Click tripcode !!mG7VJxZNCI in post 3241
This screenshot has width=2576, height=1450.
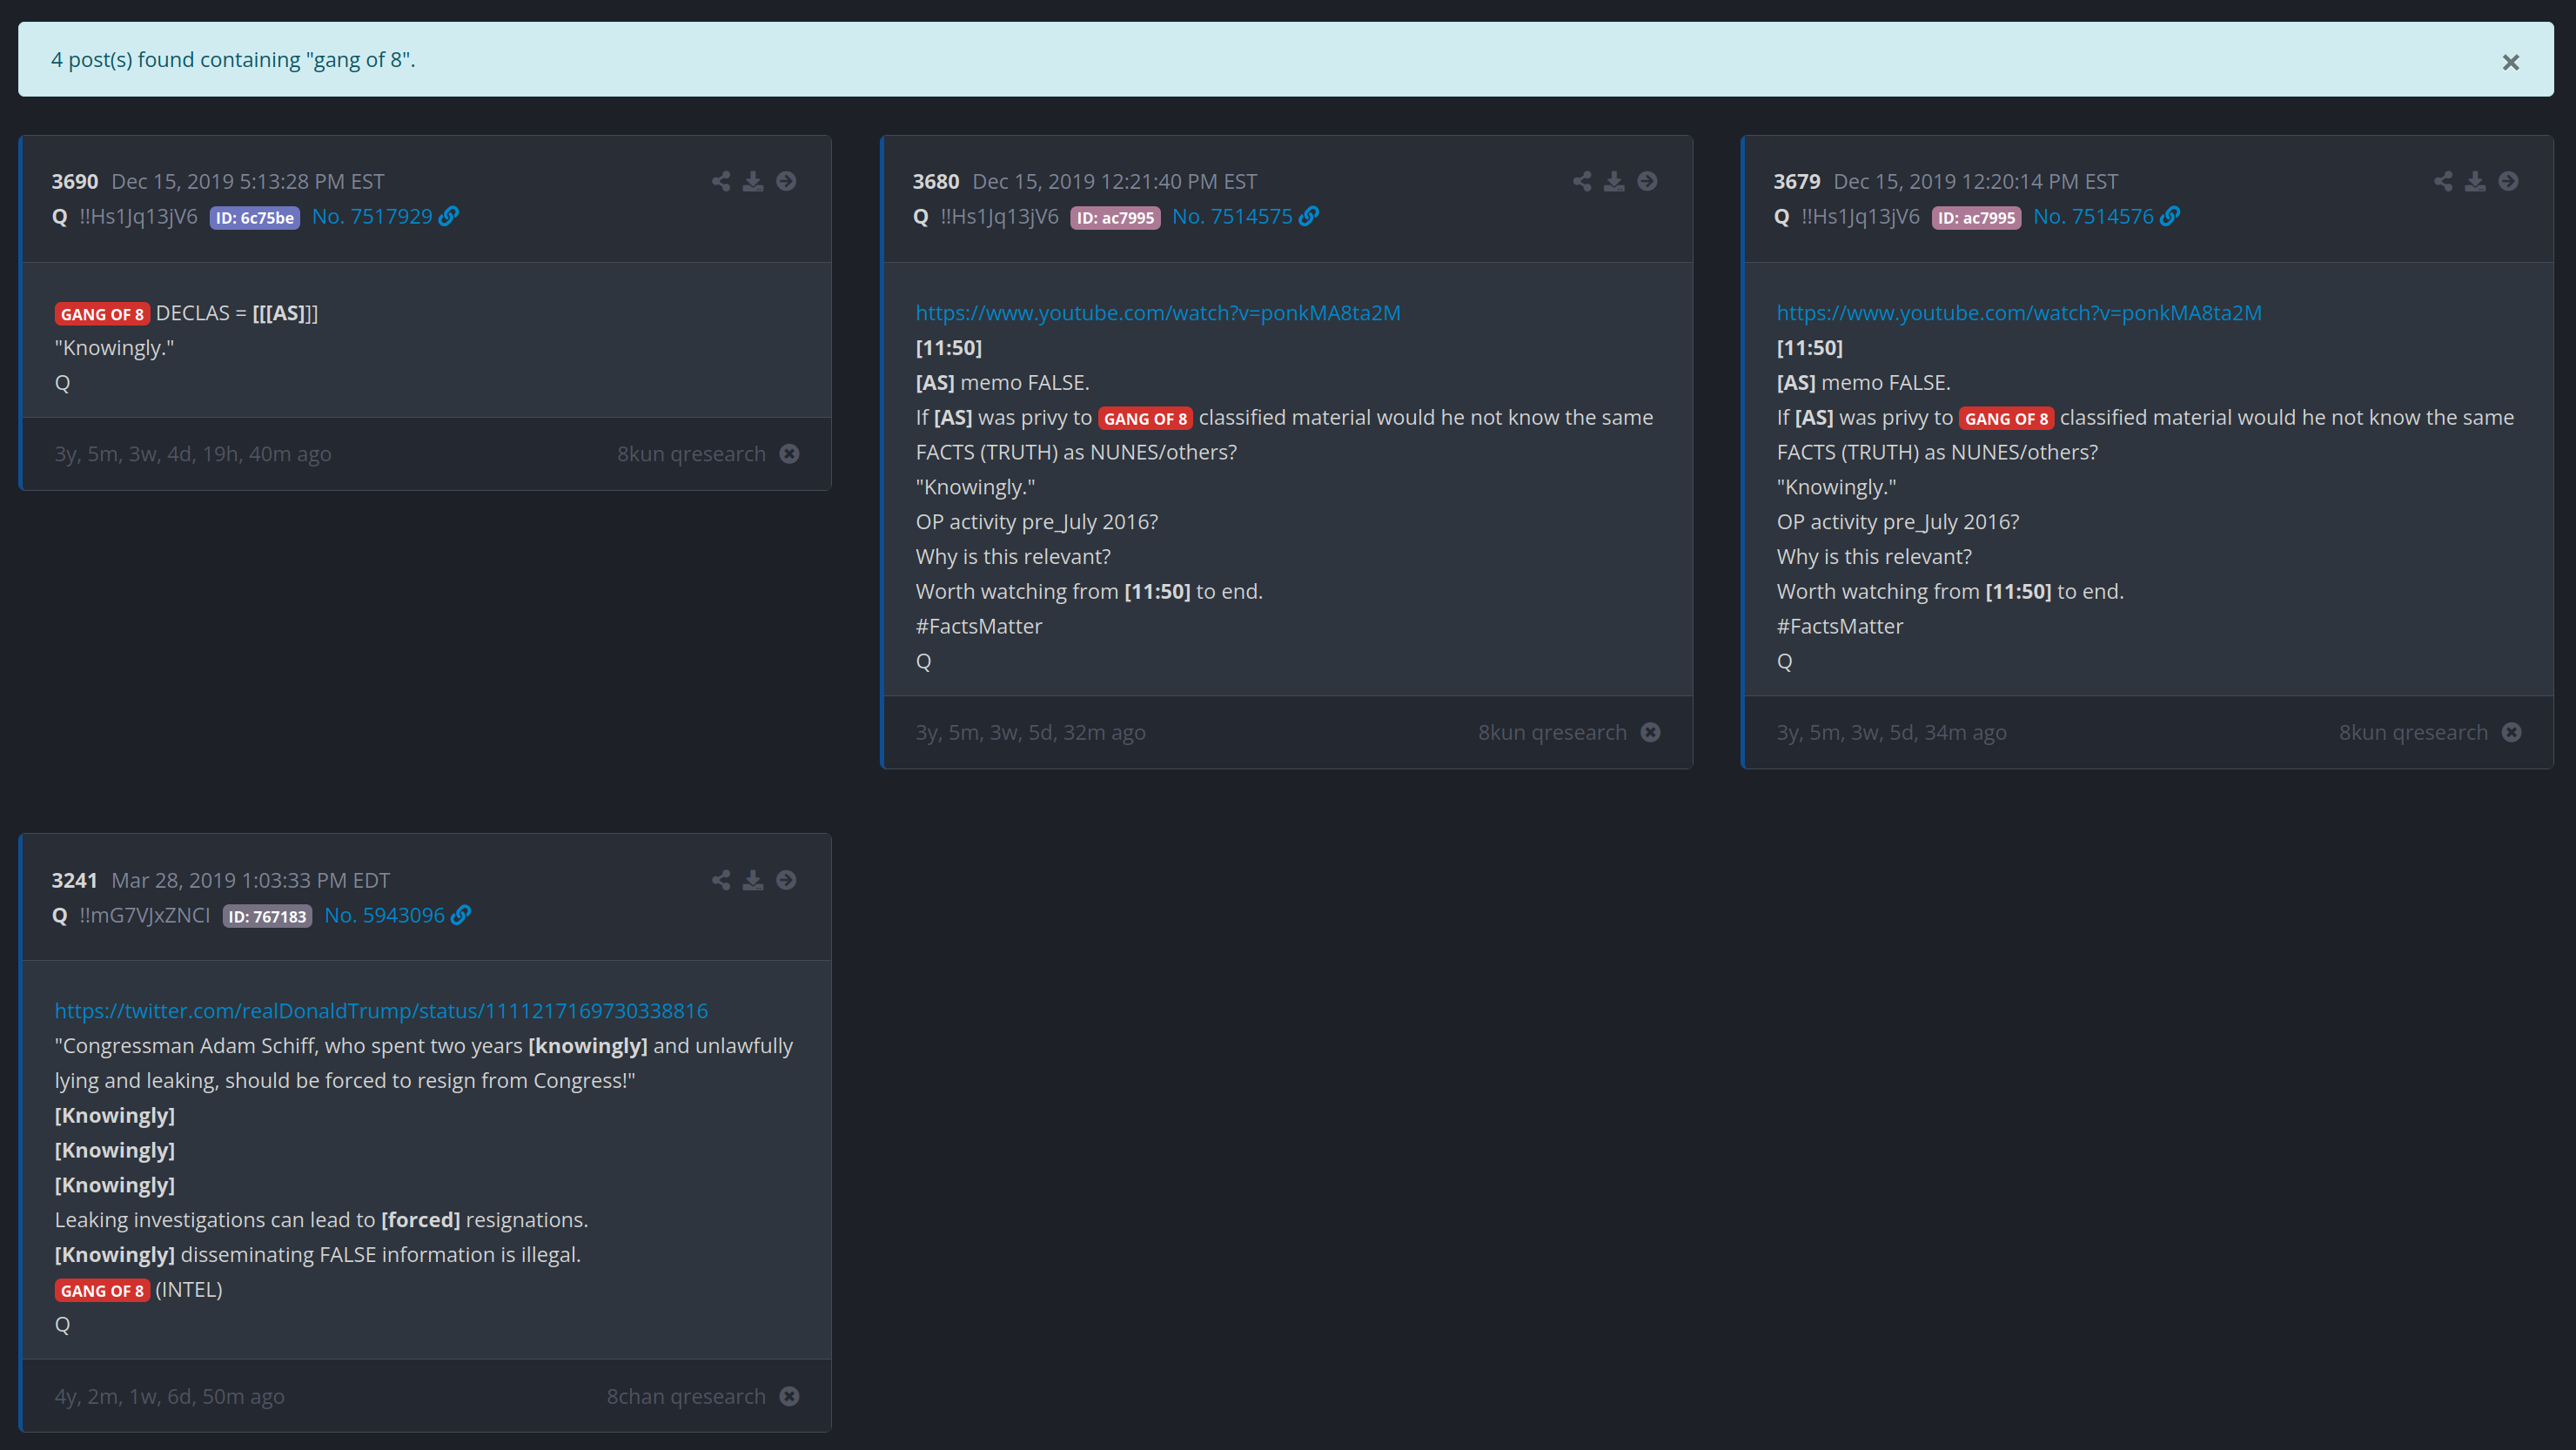tap(145, 915)
